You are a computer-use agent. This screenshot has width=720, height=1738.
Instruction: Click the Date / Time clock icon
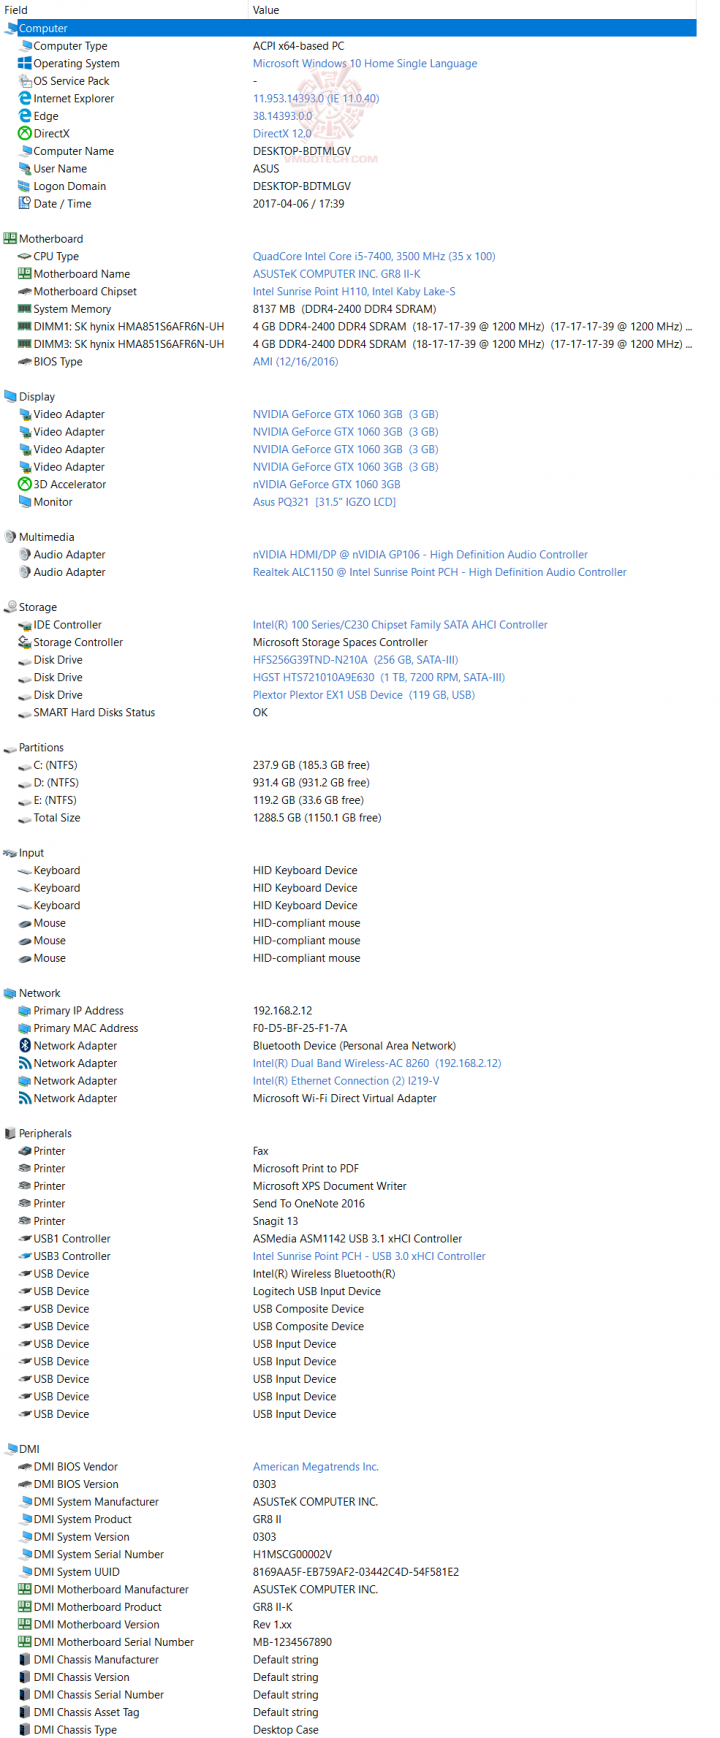[x=25, y=203]
